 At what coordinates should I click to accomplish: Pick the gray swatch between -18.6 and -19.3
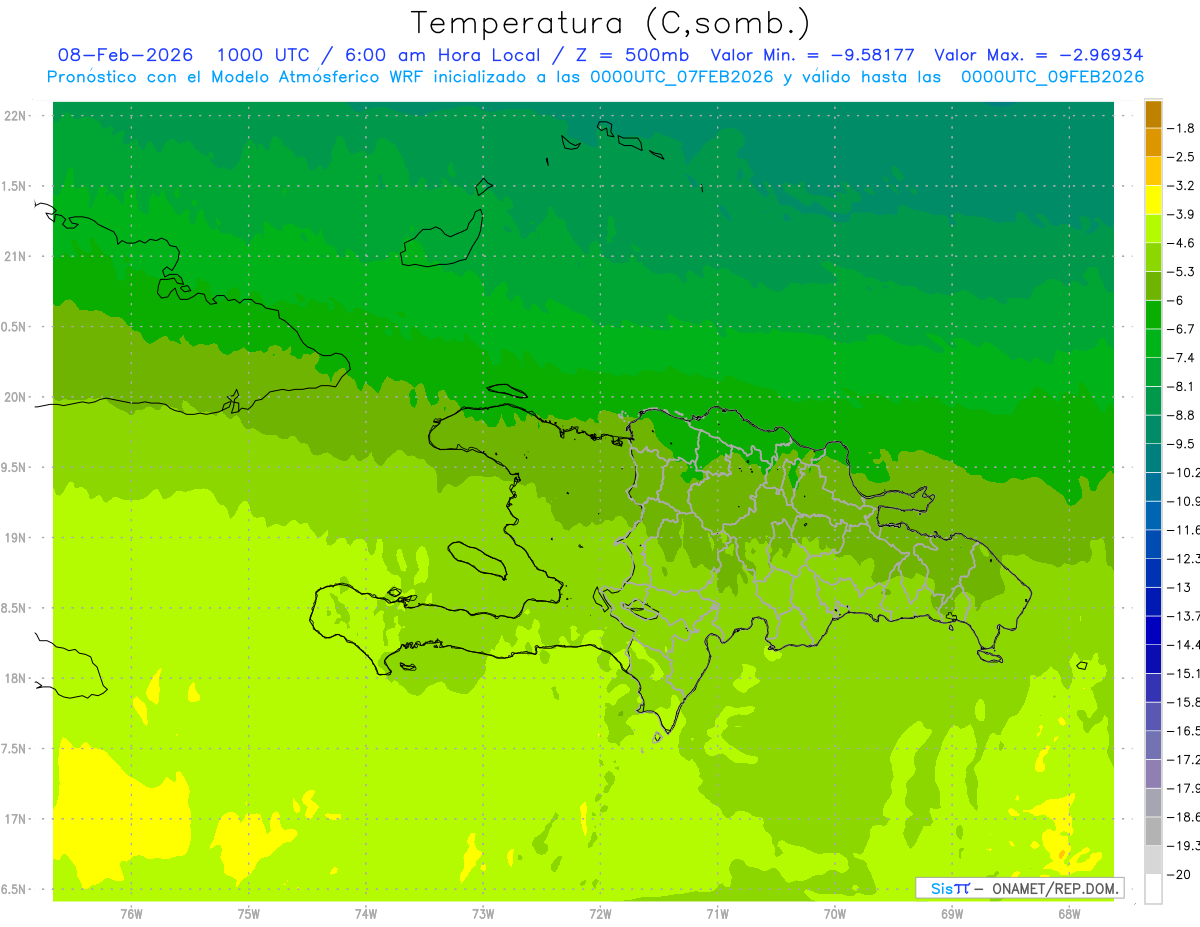[x=1153, y=831]
